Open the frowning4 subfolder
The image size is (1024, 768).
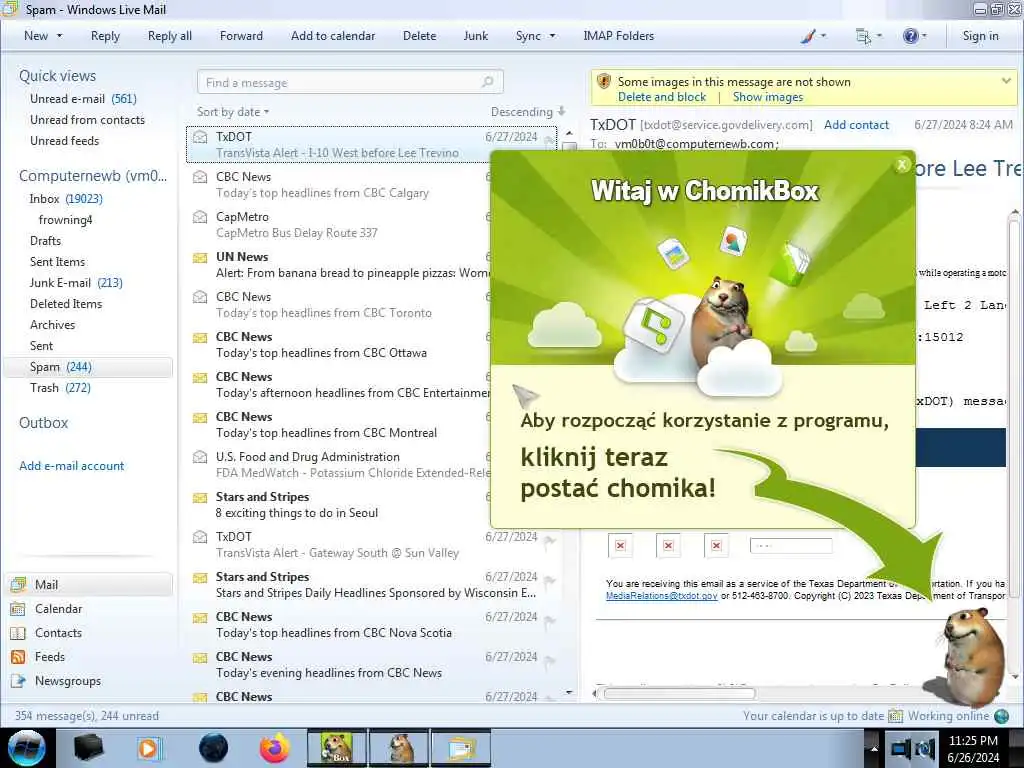[x=65, y=219]
